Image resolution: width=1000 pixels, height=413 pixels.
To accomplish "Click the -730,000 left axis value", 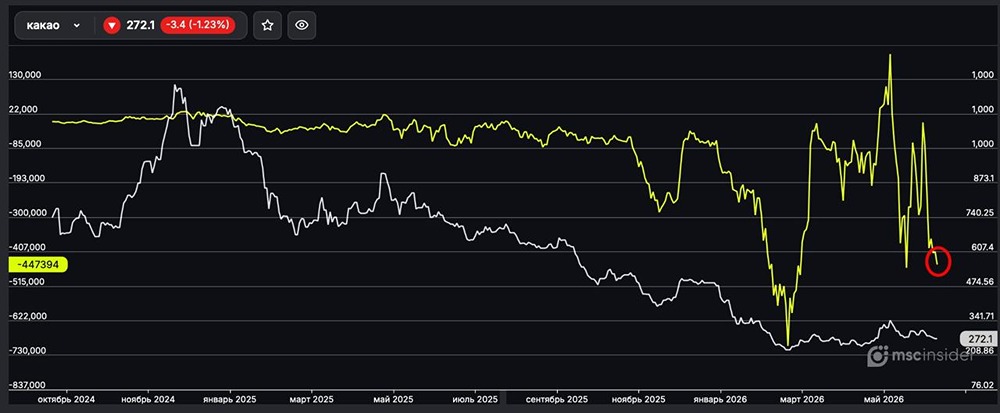I will [25, 351].
